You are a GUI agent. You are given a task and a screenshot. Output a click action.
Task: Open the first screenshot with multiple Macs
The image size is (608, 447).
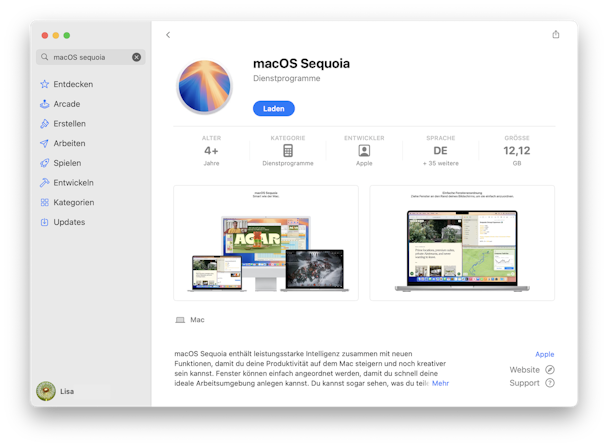pyautogui.click(x=266, y=243)
